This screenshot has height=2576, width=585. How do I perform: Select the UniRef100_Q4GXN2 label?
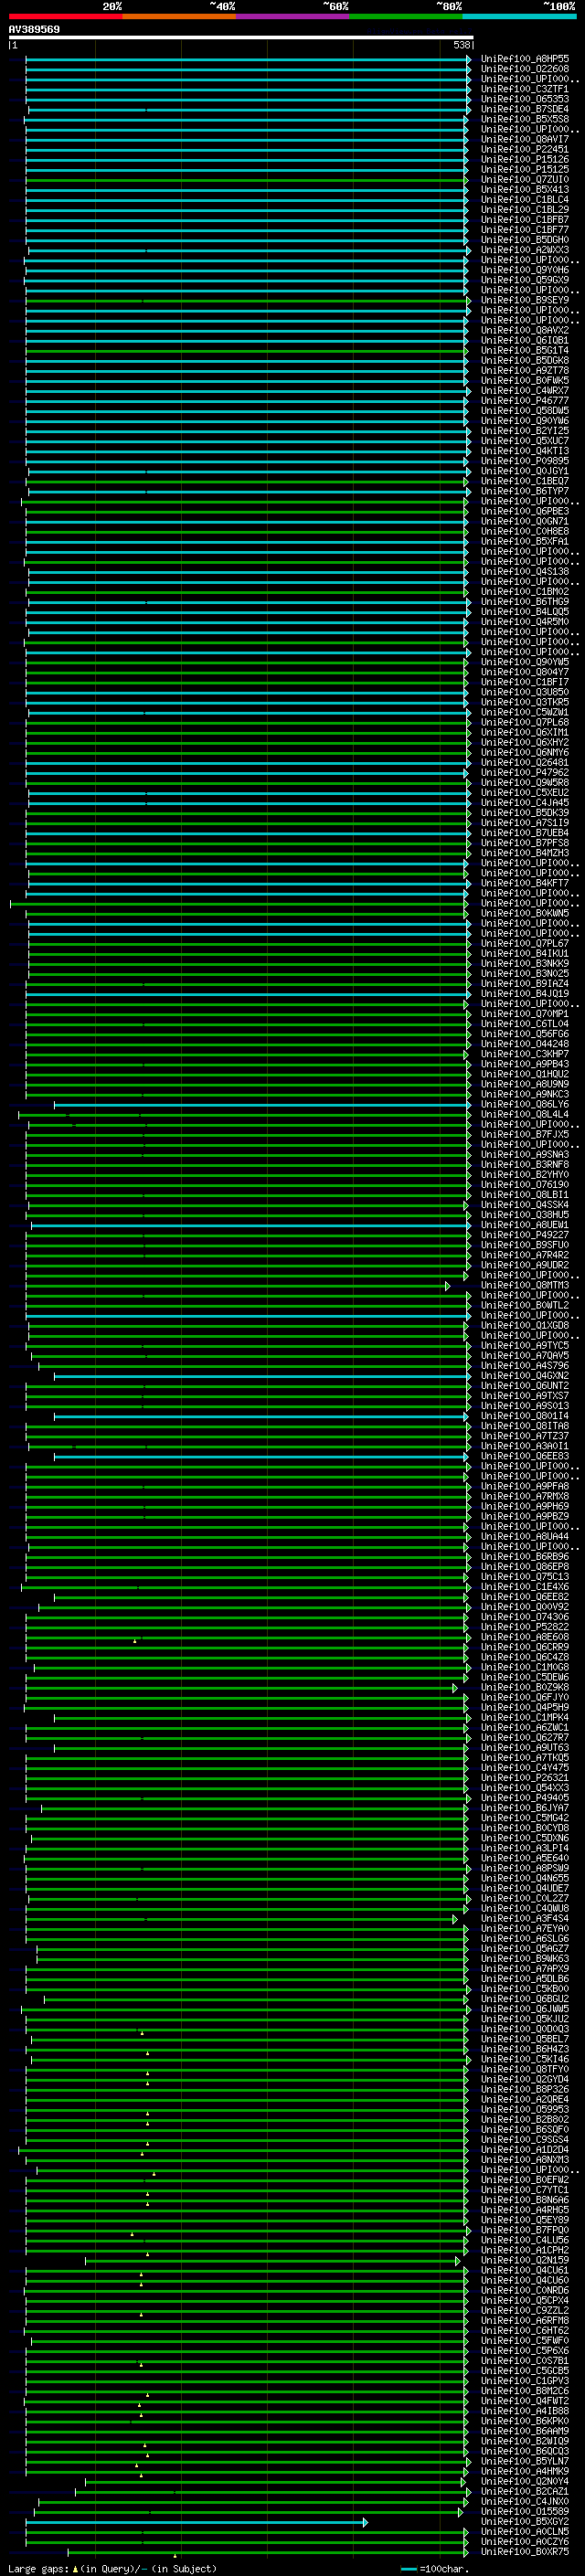click(x=525, y=1375)
